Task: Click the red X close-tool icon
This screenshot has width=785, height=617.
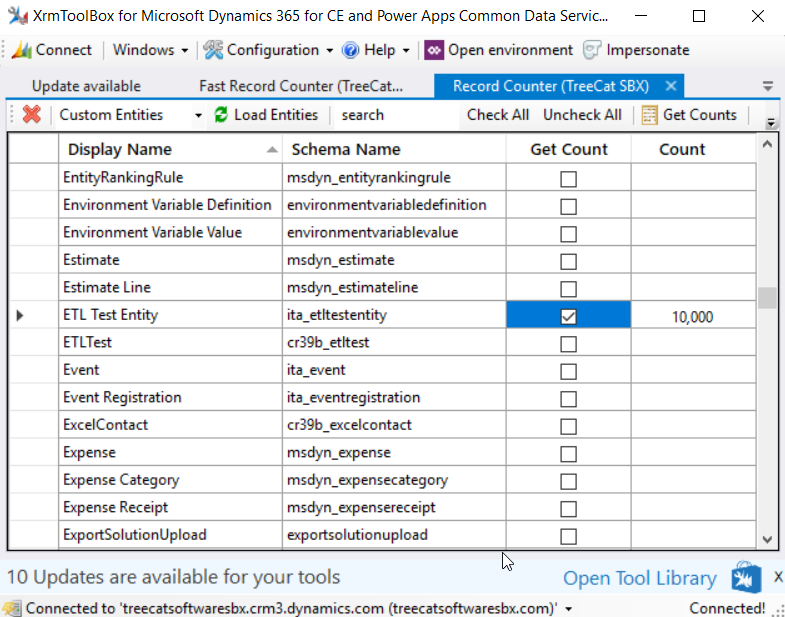Action: click(x=32, y=115)
